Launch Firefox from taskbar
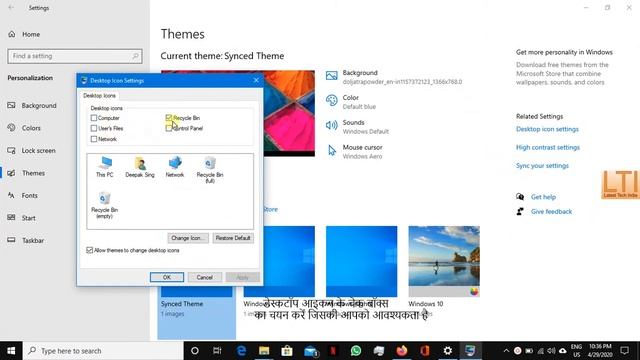640x360 pixels. point(402,351)
